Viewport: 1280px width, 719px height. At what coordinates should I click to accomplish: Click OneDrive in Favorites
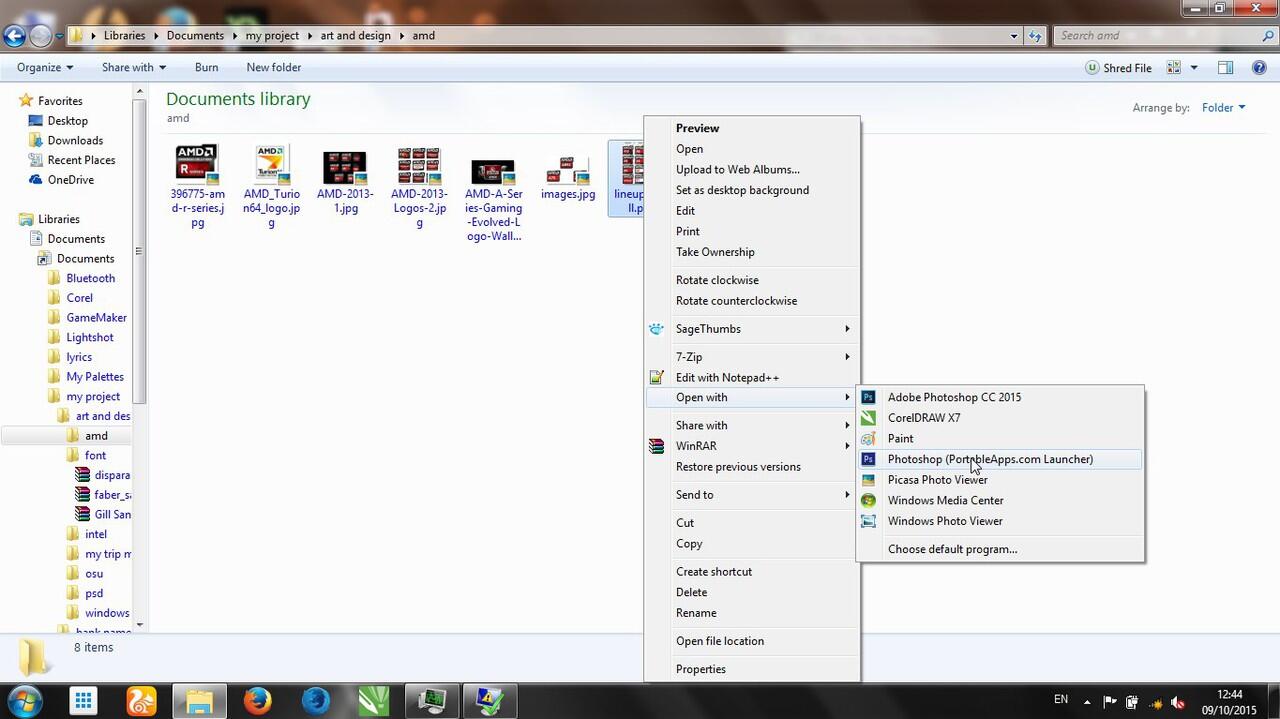coord(70,180)
